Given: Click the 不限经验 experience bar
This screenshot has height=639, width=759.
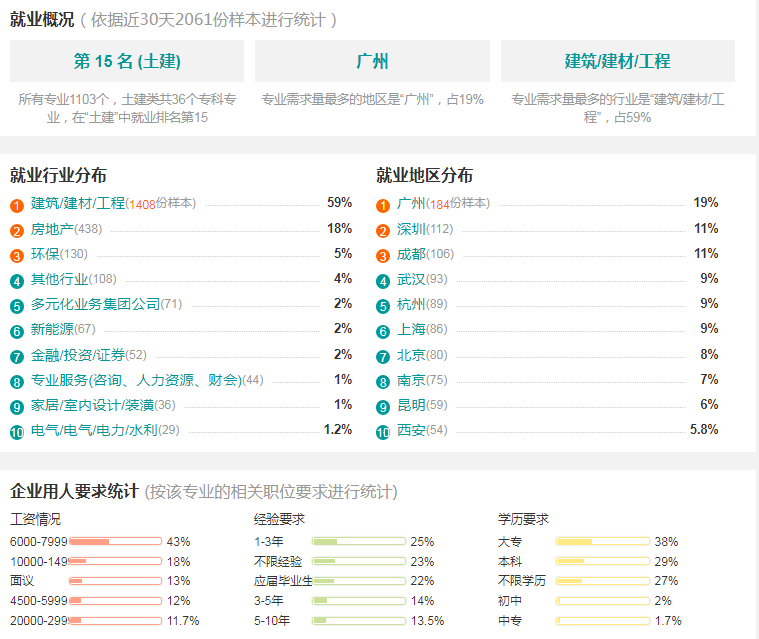Looking at the screenshot, I should coord(359,562).
